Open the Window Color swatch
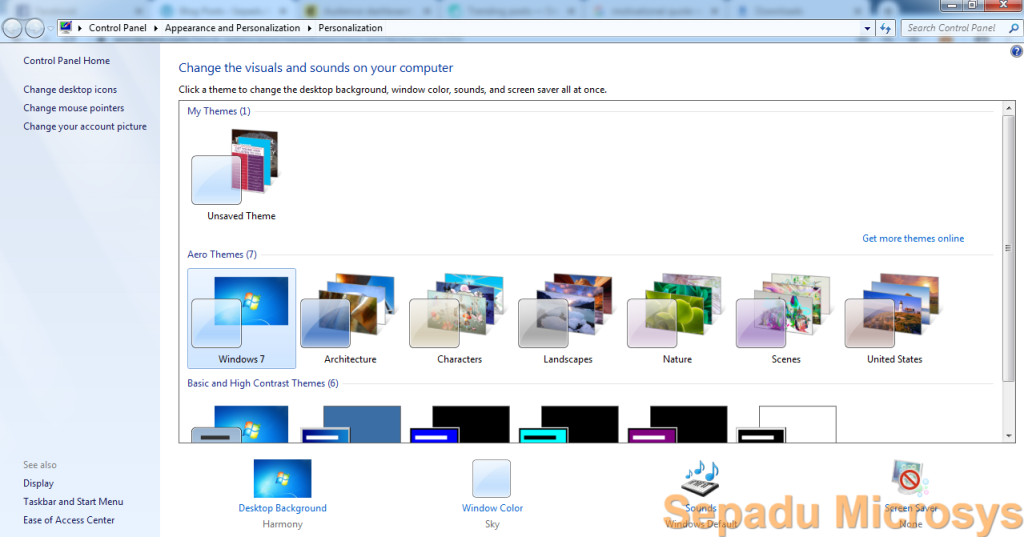This screenshot has width=1024, height=537. point(492,478)
